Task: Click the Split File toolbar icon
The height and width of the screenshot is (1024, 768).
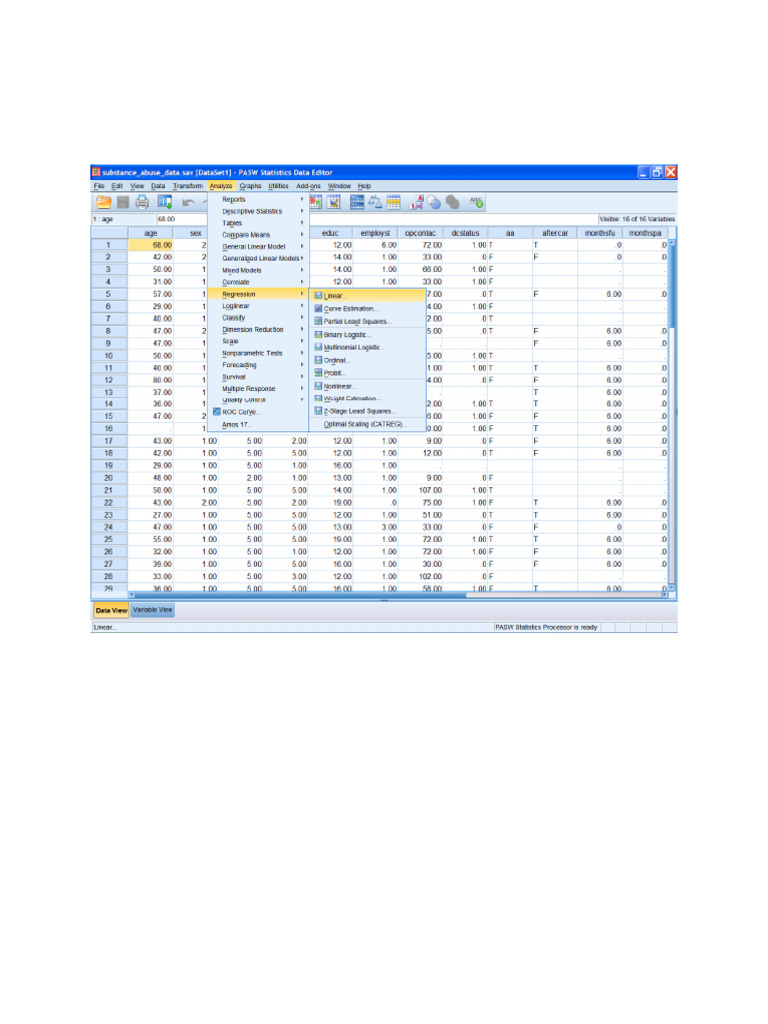Action: point(357,202)
